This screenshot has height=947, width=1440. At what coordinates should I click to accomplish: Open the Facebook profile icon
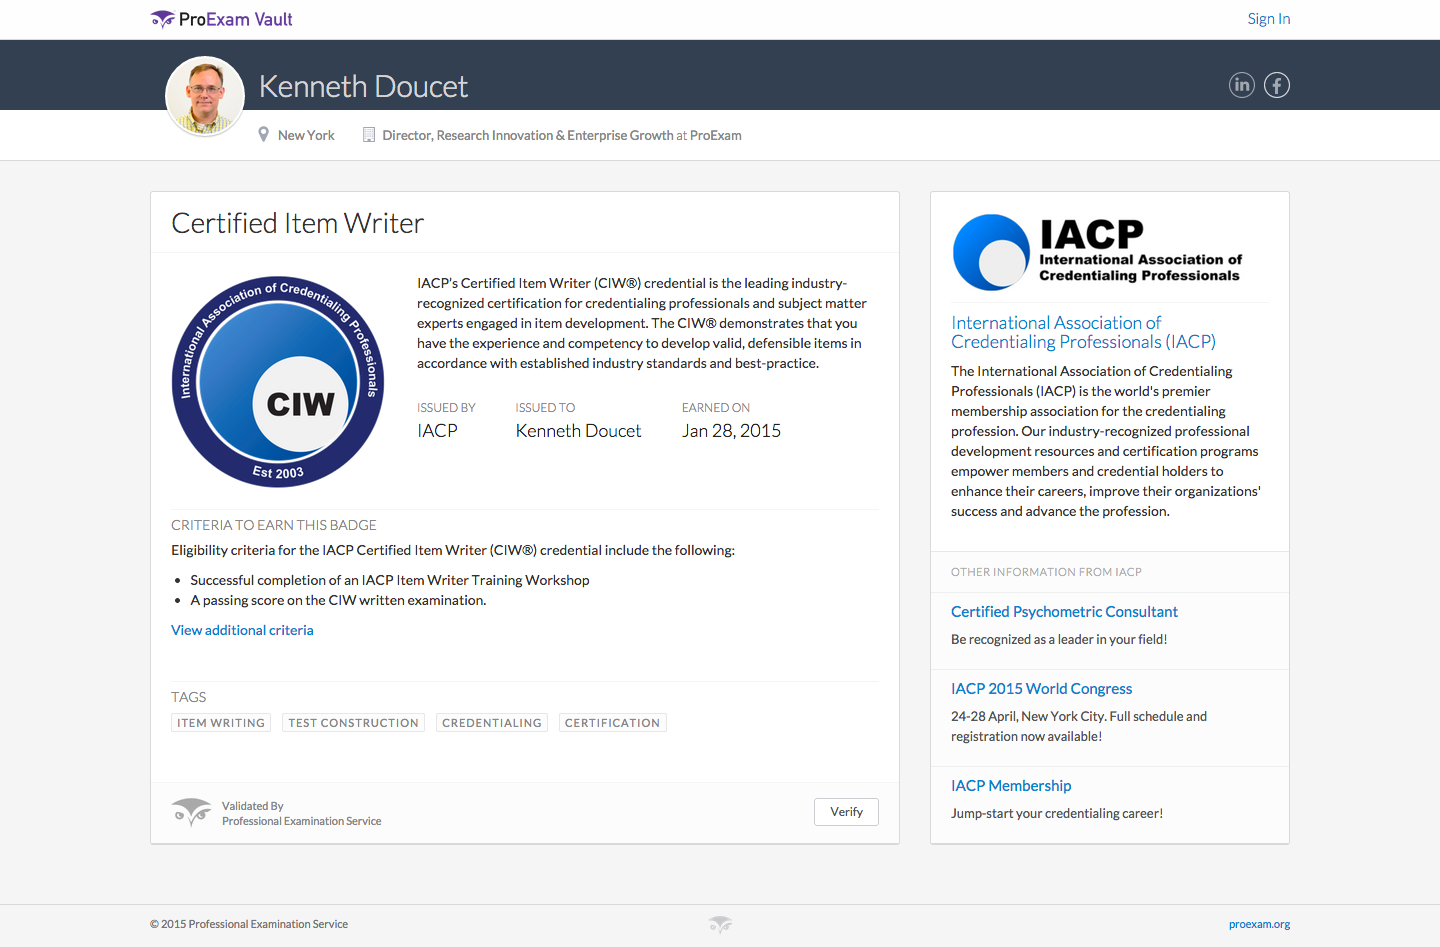[x=1277, y=85]
